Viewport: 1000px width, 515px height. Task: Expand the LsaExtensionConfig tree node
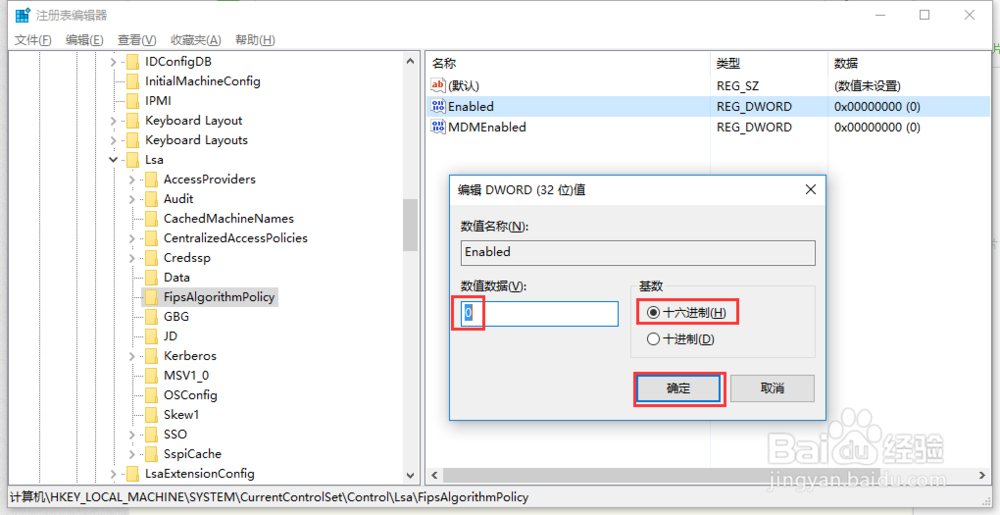coord(114,474)
